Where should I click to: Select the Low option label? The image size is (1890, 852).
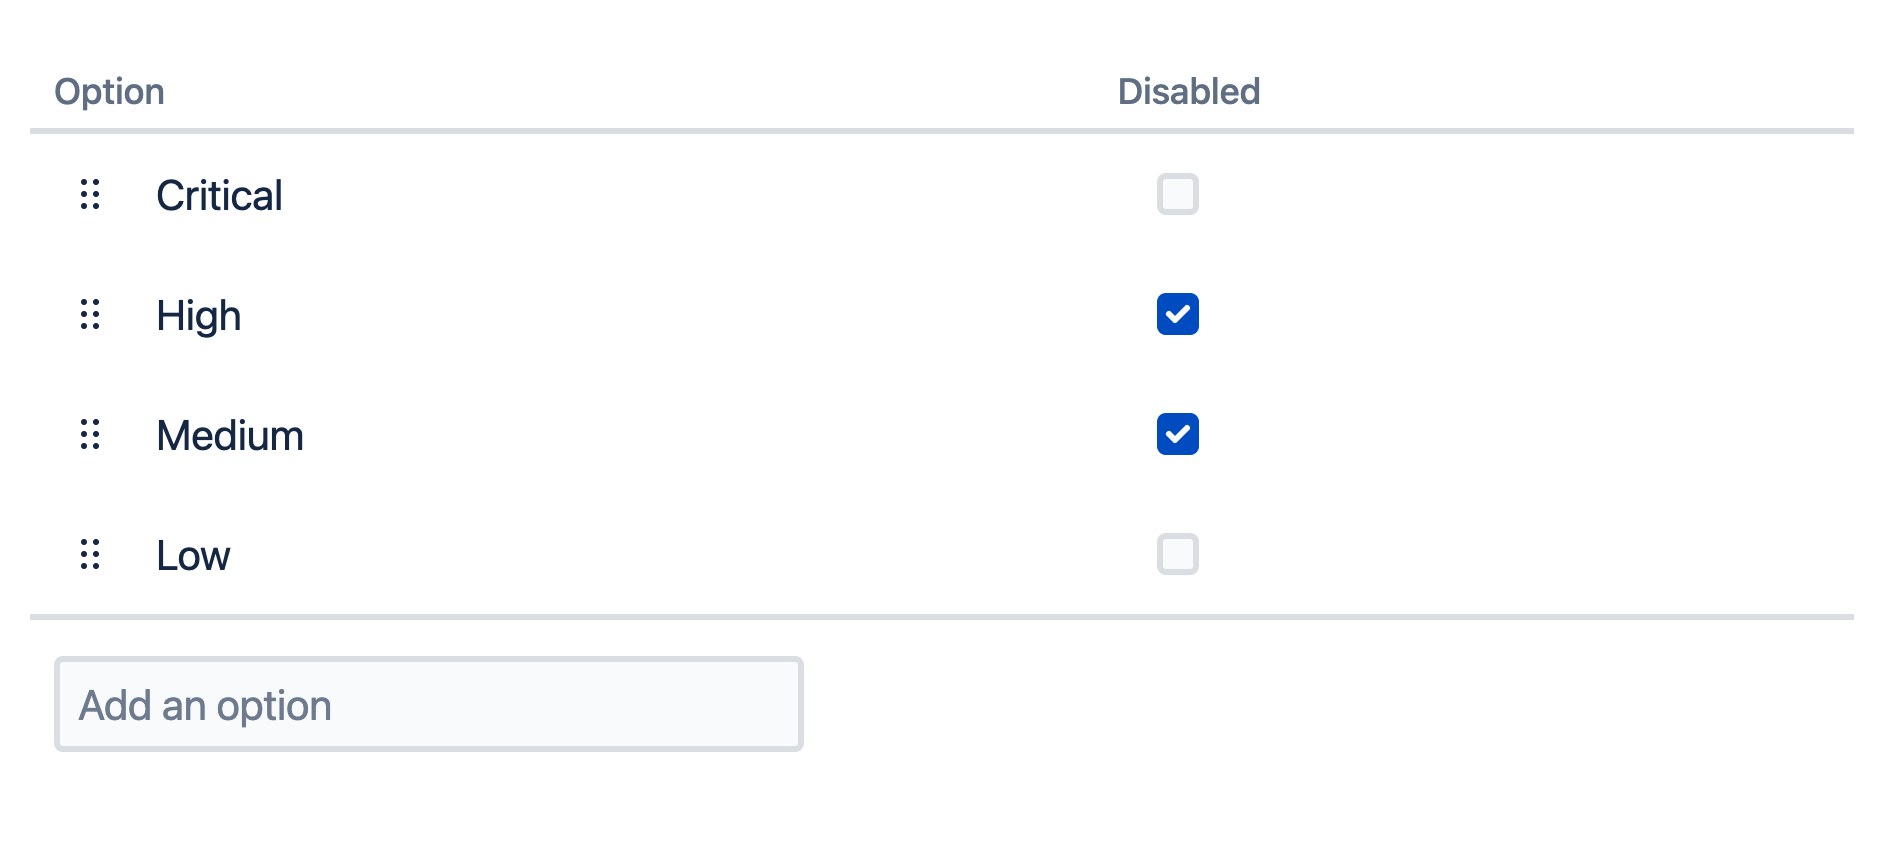[x=193, y=556]
